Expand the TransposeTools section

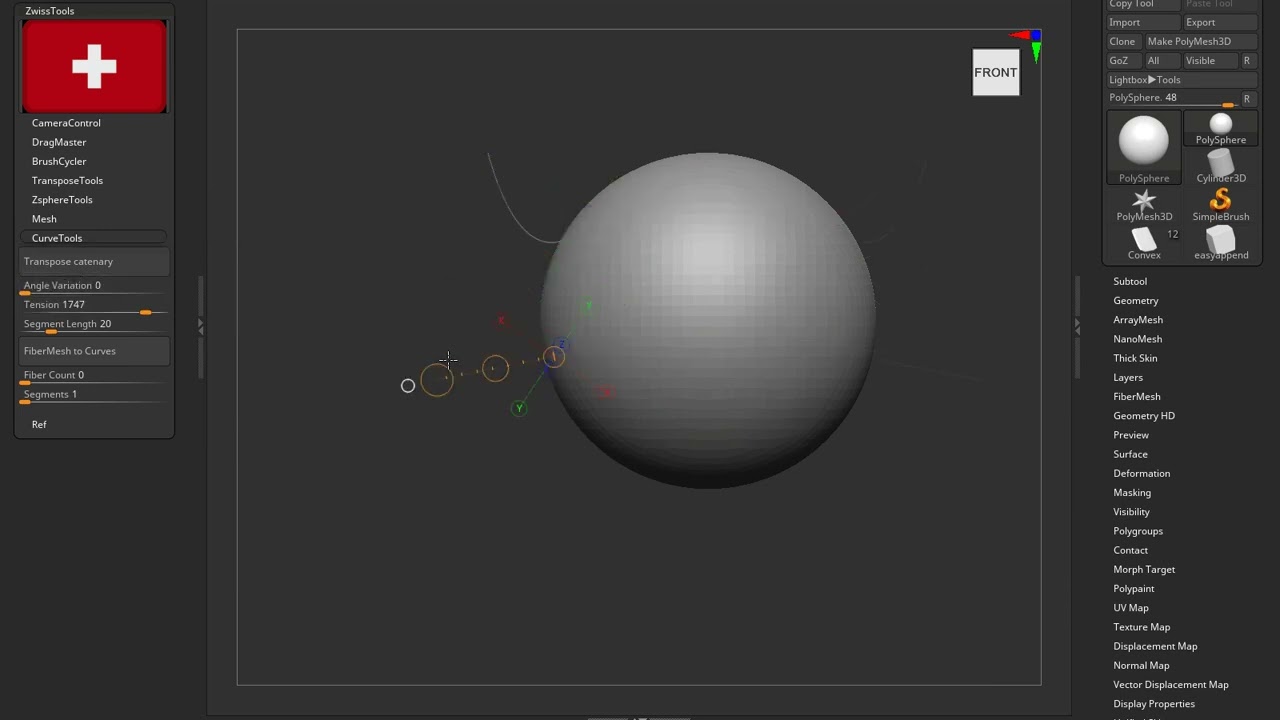[67, 180]
